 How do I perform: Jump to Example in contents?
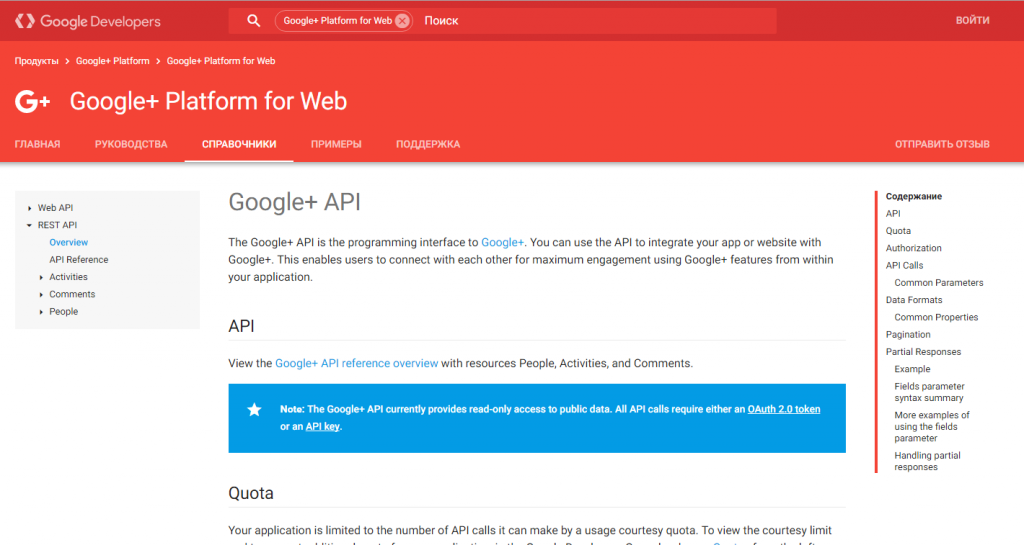tap(912, 369)
